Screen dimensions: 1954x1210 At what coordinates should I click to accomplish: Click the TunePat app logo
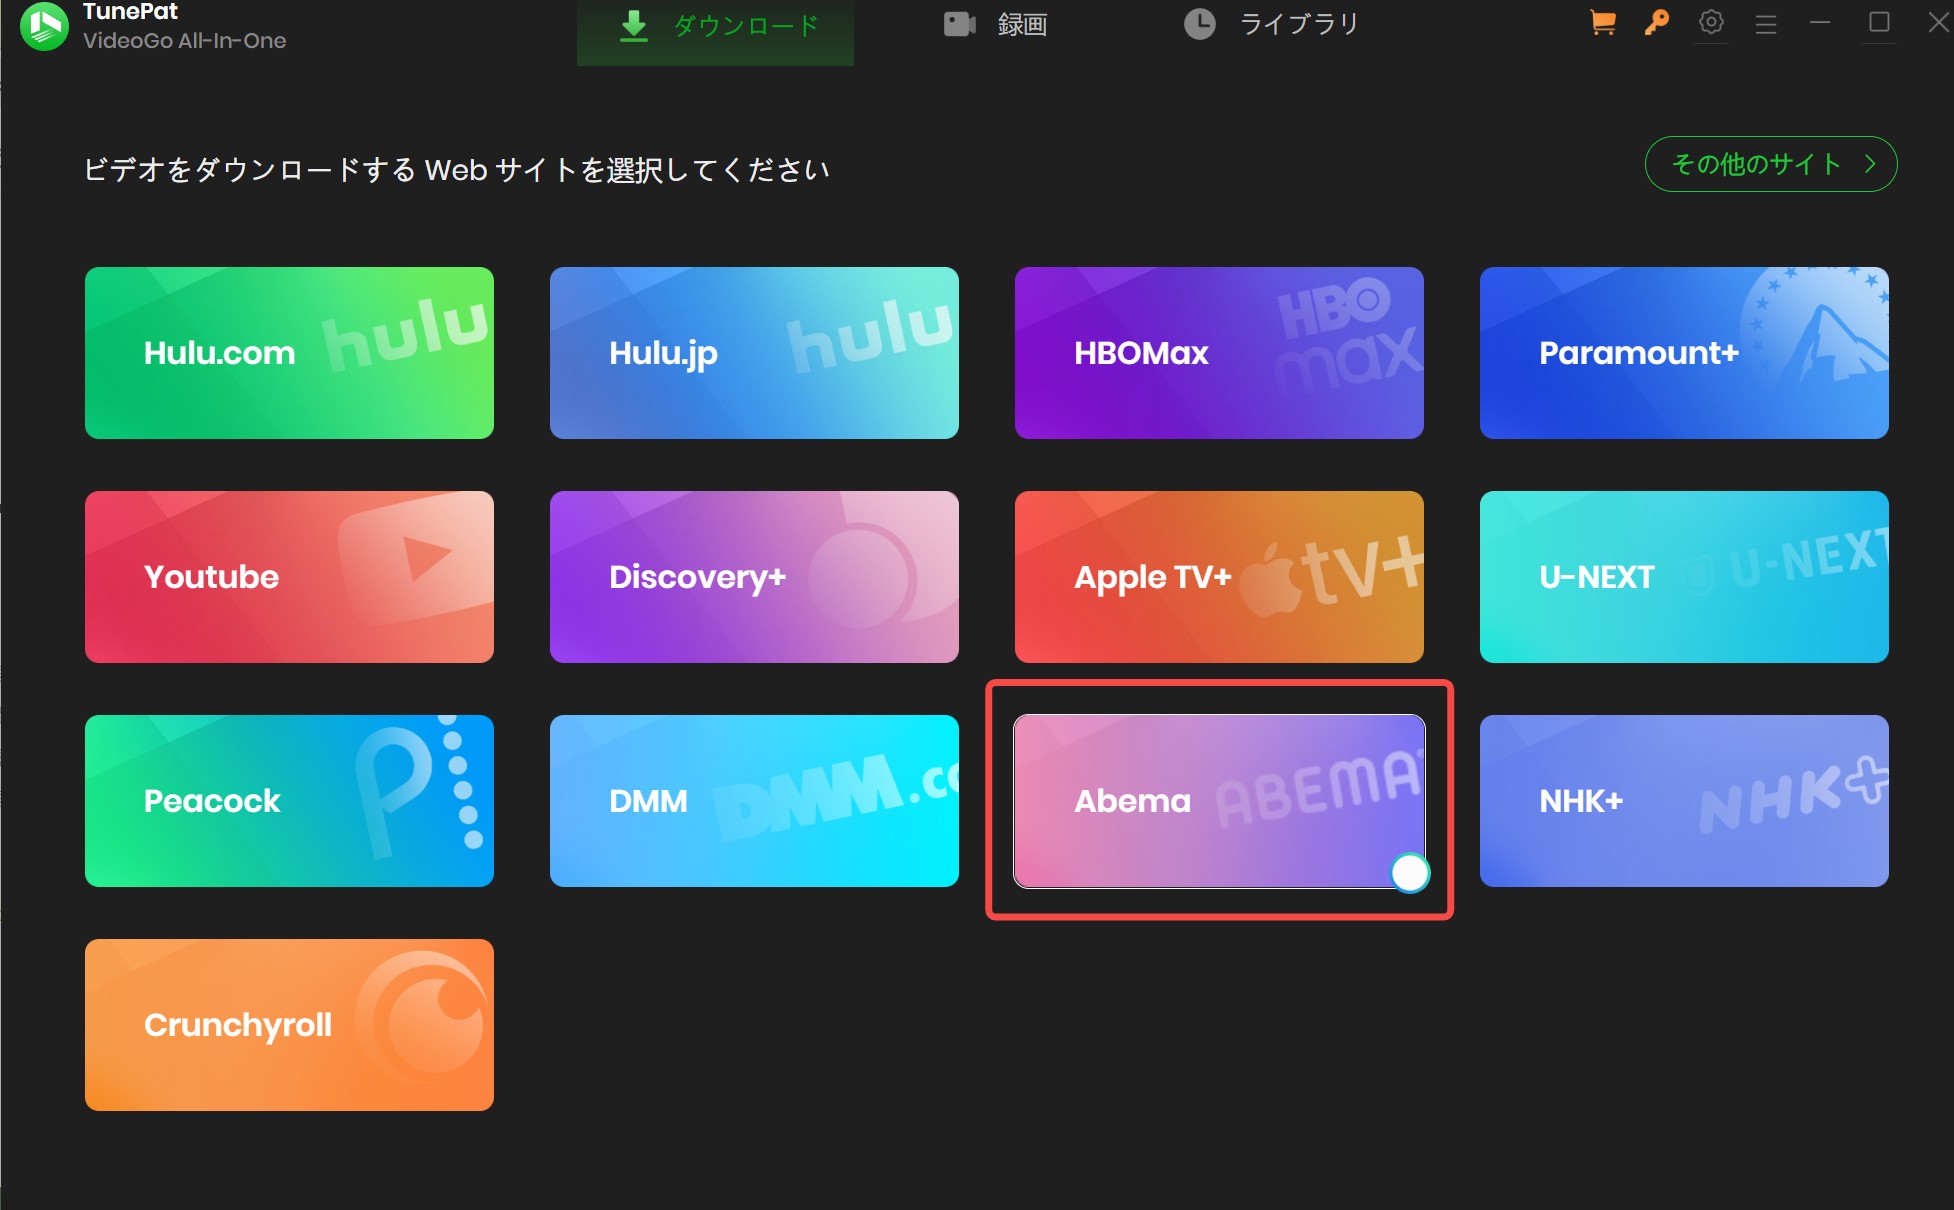44,26
